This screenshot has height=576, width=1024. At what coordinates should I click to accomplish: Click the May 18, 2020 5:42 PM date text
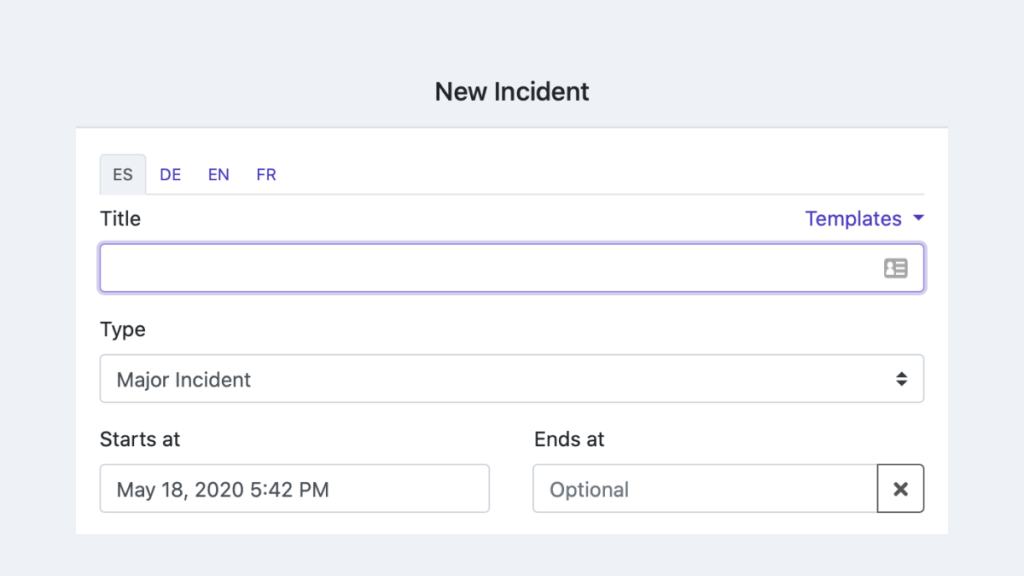point(223,489)
